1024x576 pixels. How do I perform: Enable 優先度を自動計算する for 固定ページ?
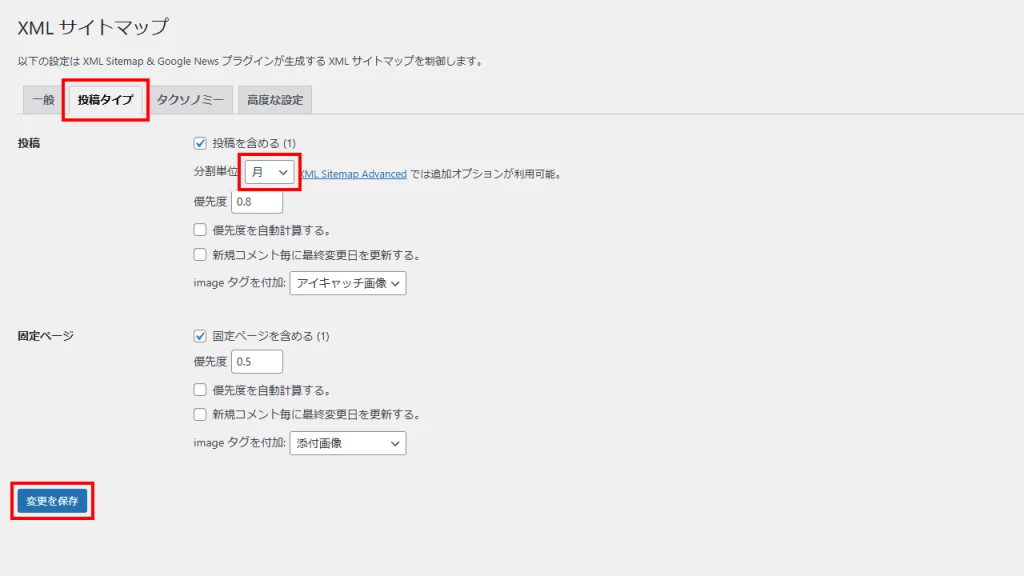(200, 390)
